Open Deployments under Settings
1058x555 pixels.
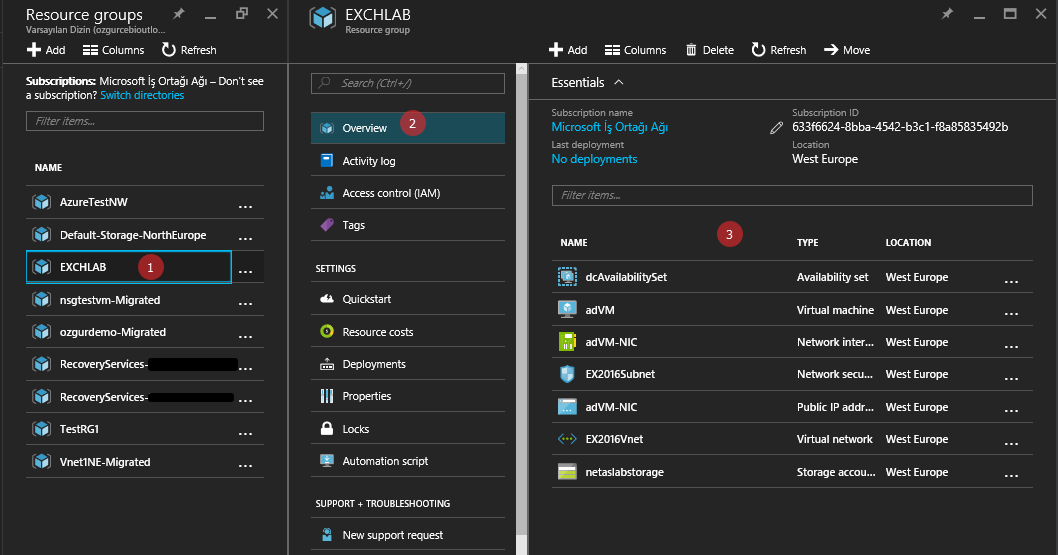coord(408,364)
